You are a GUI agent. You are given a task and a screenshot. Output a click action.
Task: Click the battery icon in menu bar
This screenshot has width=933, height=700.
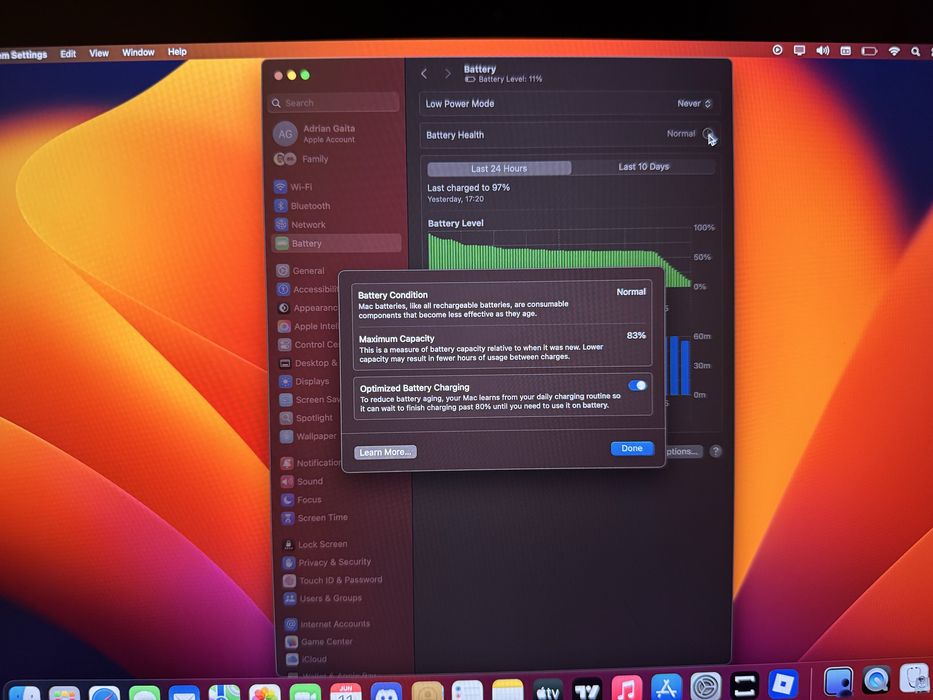tap(869, 51)
